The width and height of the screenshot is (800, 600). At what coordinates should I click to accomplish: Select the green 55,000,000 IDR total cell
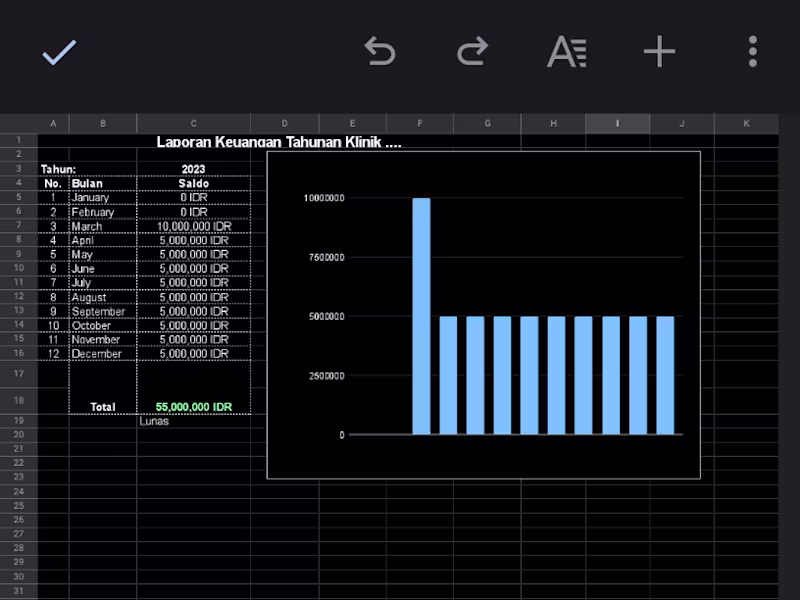pos(193,407)
